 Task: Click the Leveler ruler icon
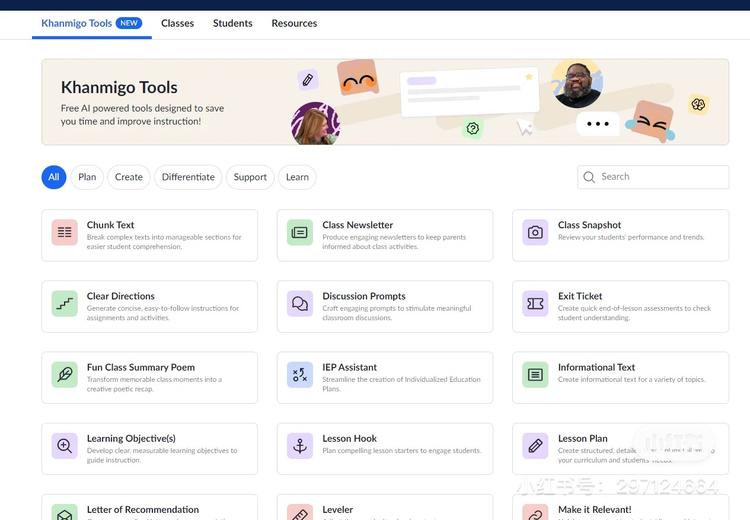click(x=300, y=512)
